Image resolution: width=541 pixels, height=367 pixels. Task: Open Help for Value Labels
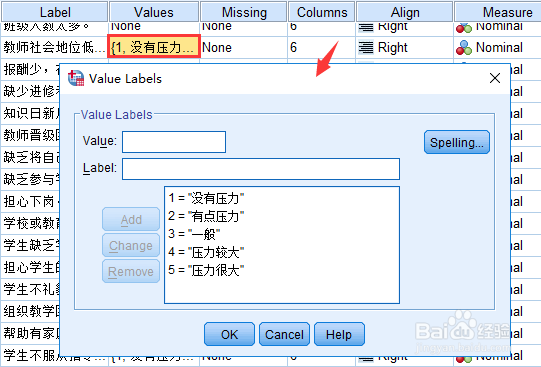[x=339, y=334]
